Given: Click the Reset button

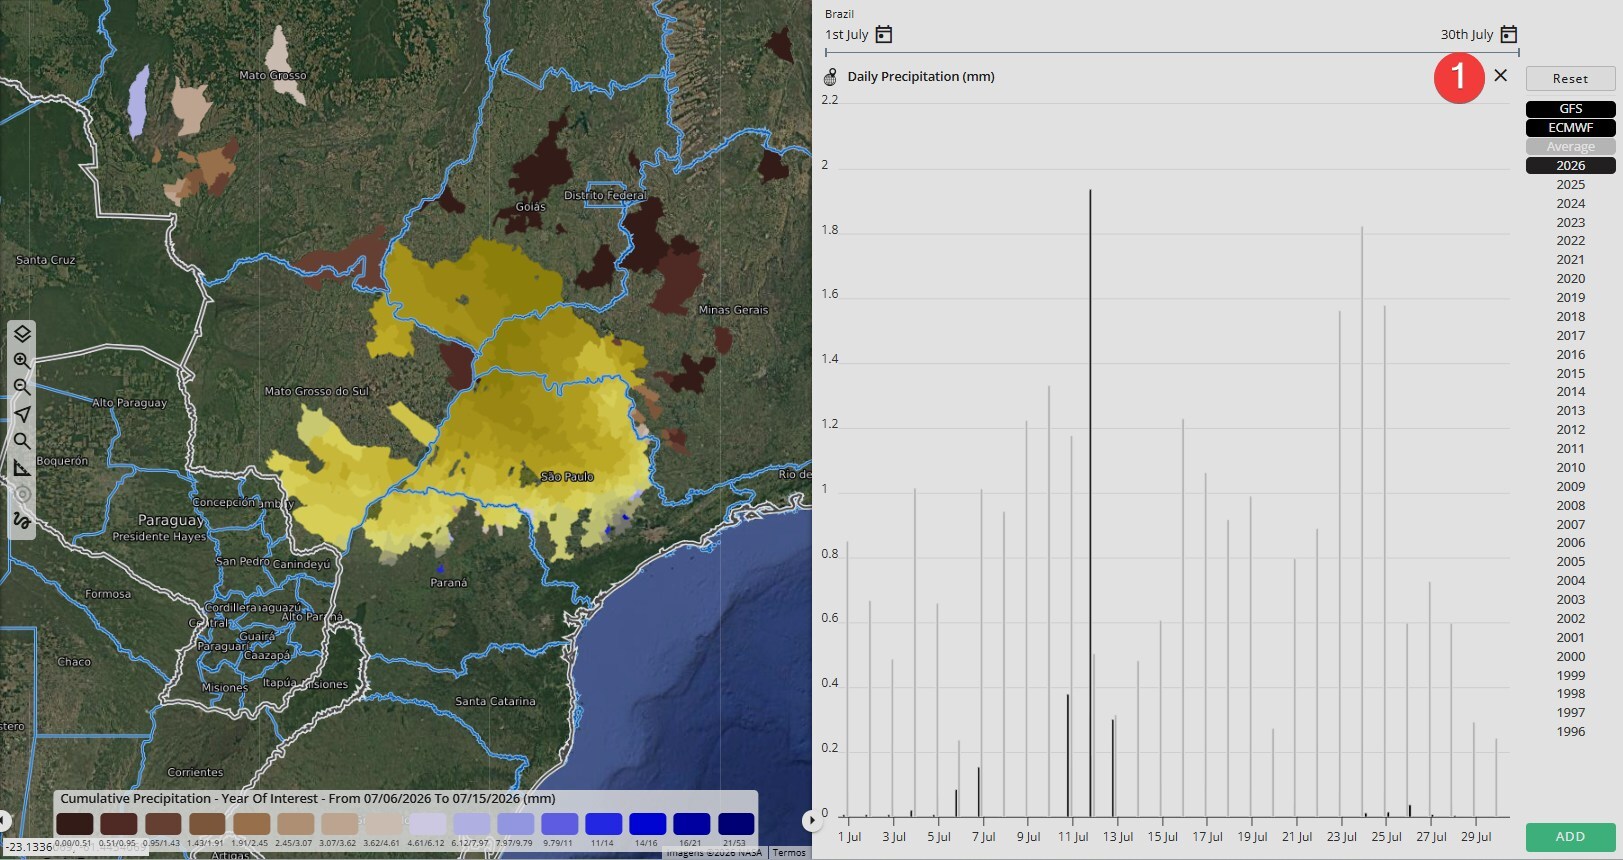Looking at the screenshot, I should (x=1570, y=79).
